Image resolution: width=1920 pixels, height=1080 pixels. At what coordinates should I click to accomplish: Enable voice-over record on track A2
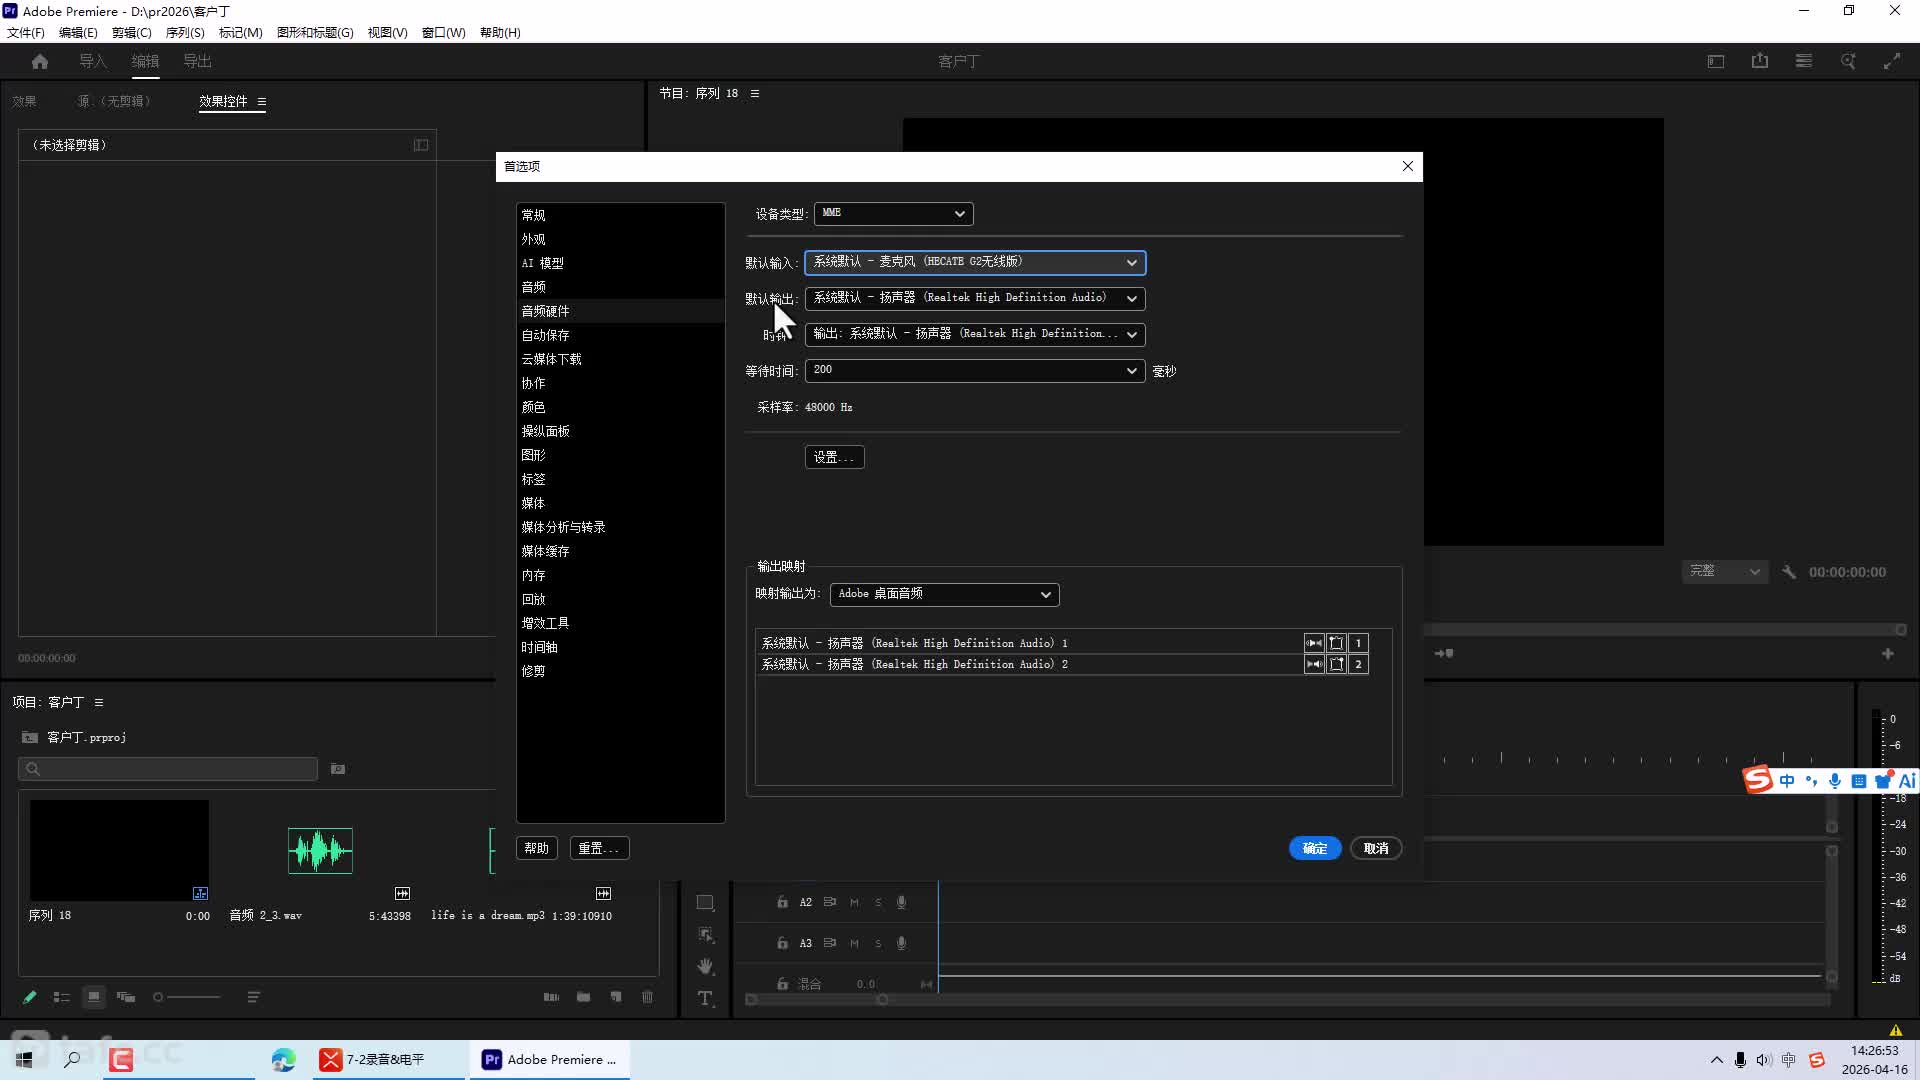pos(902,903)
